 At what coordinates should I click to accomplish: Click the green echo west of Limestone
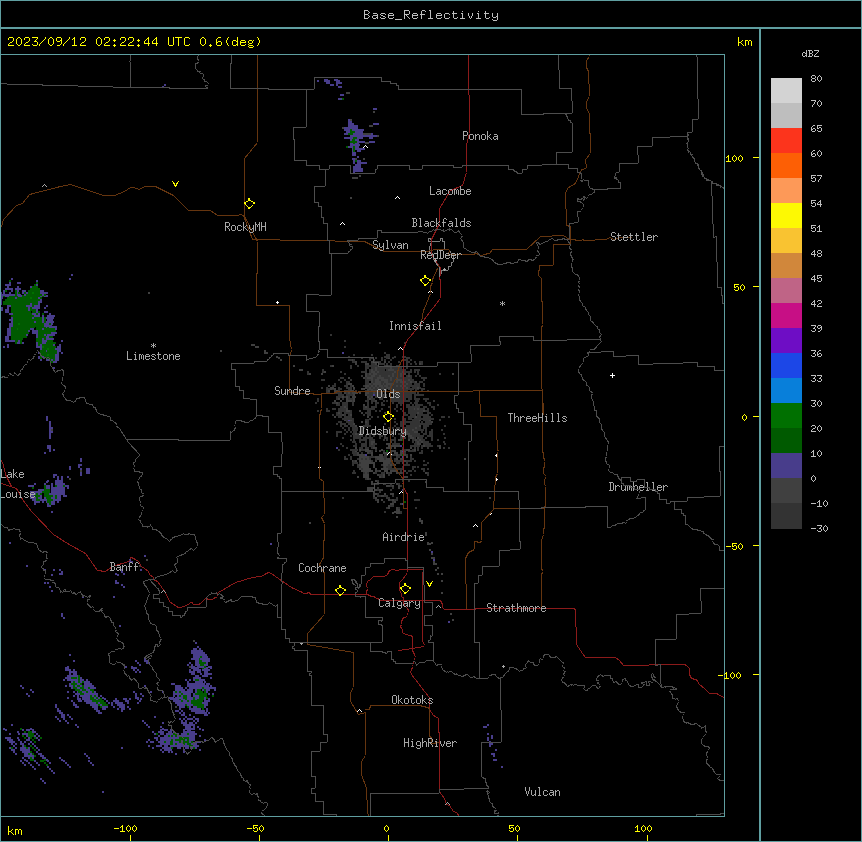click(x=30, y=322)
